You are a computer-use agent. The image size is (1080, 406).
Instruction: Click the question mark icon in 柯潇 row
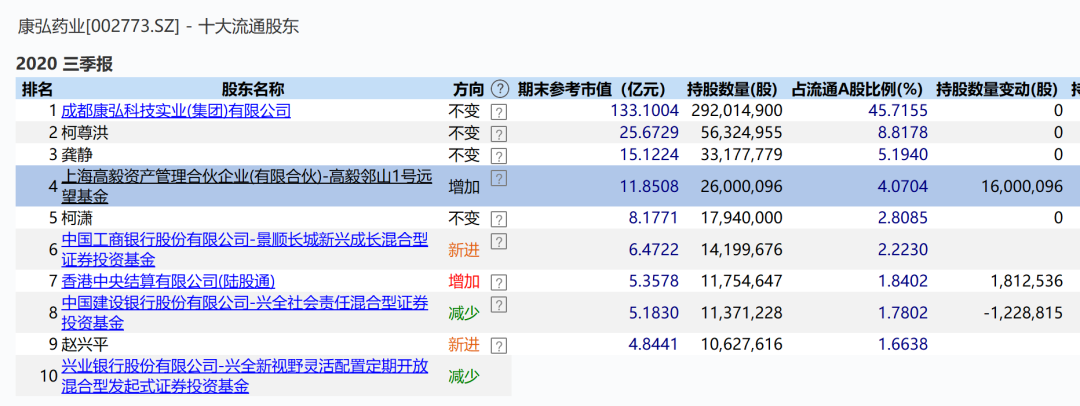click(x=499, y=219)
